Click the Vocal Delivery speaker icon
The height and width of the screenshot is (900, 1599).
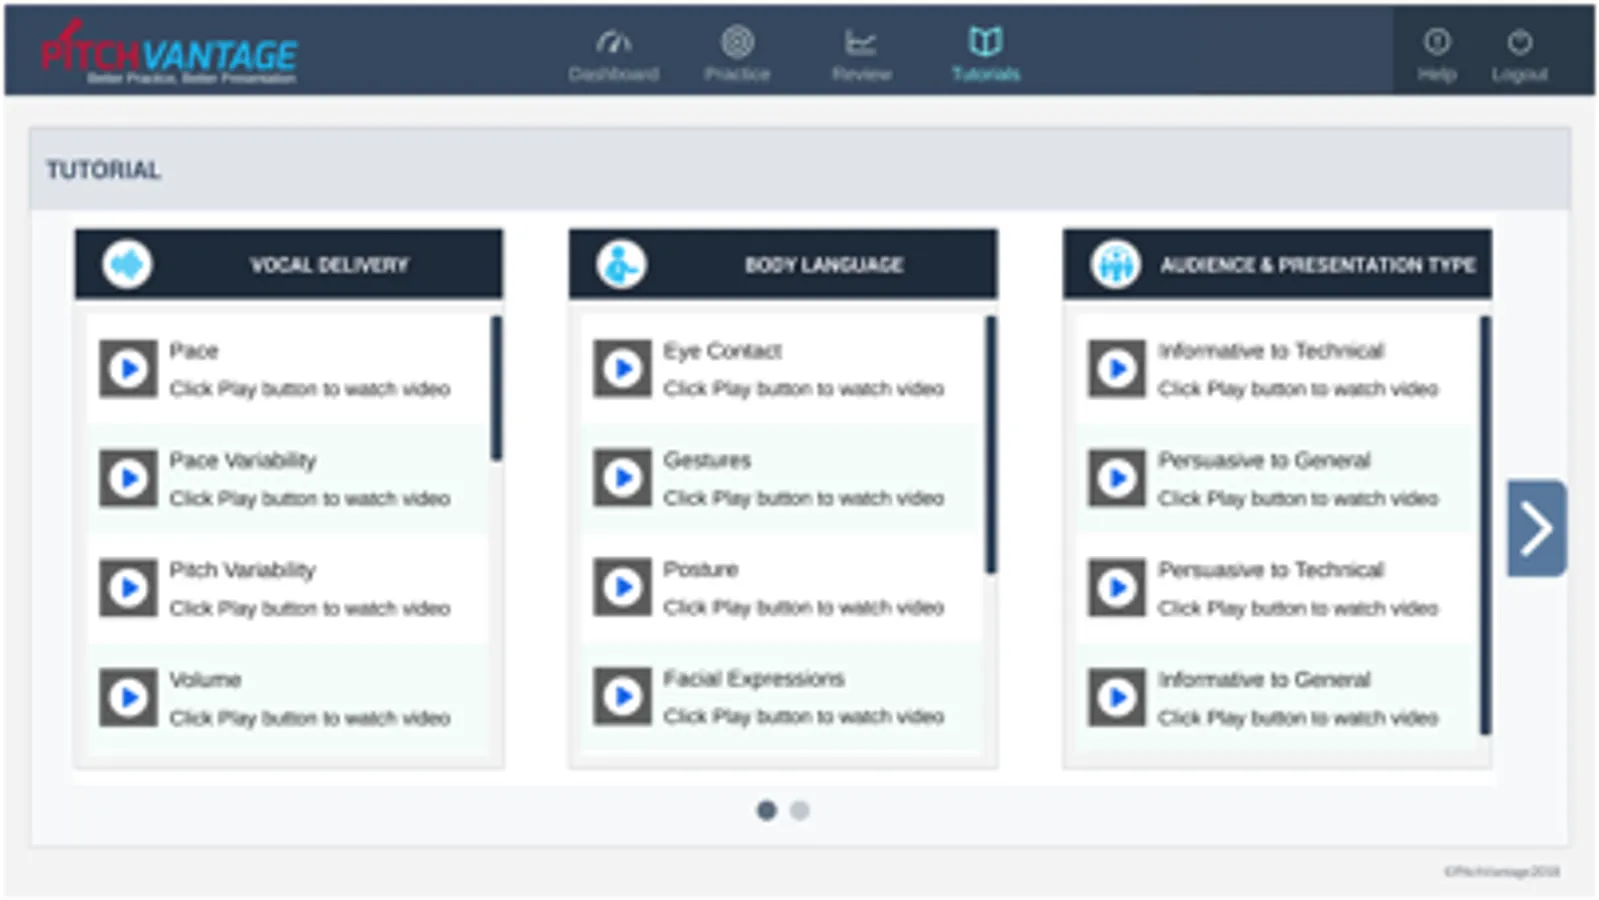point(127,265)
